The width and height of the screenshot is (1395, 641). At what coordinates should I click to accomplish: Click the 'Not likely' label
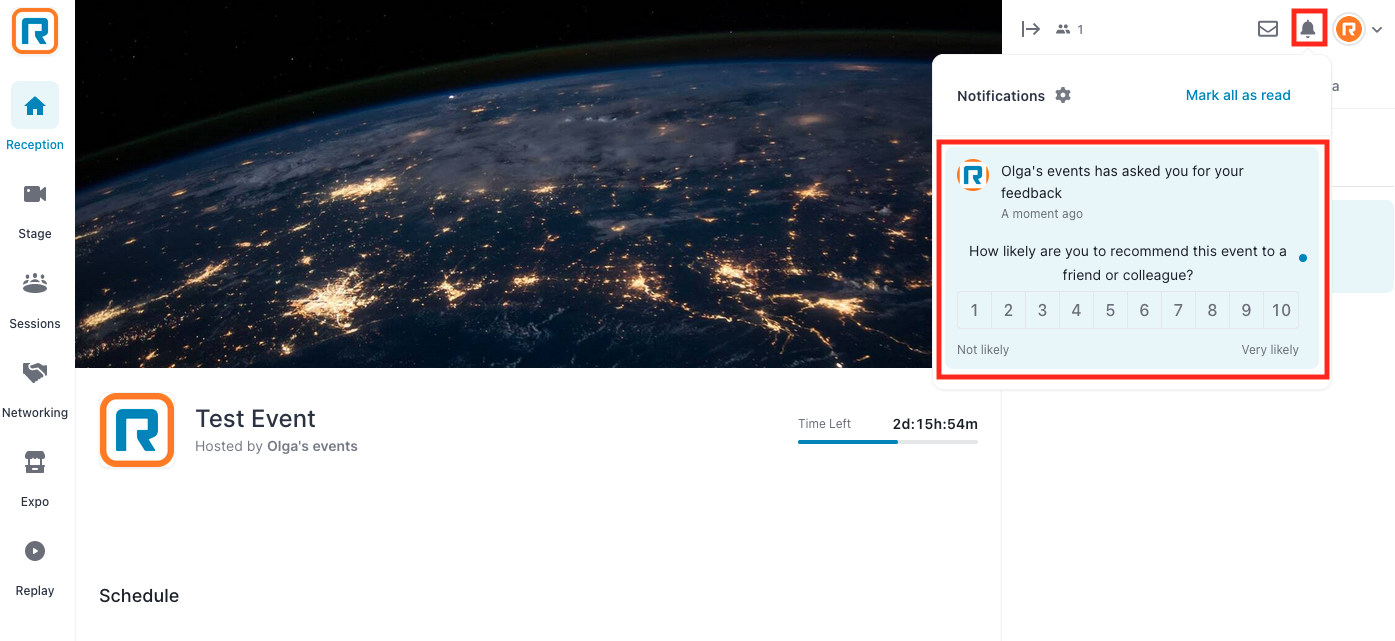983,350
